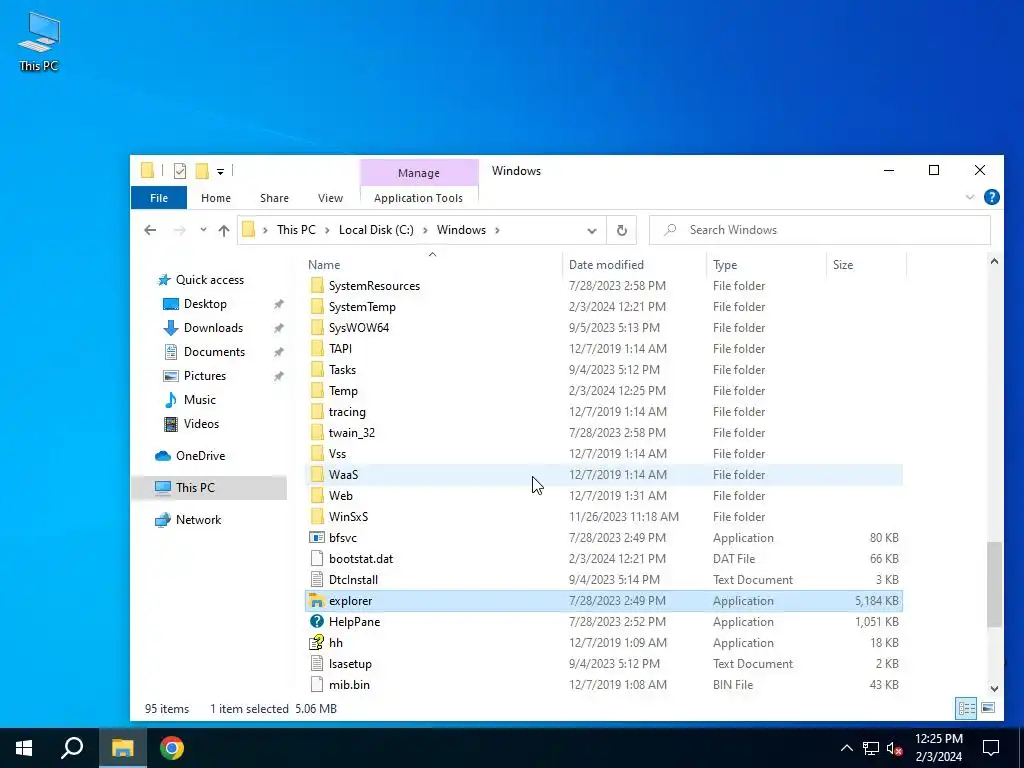Select the HelpPane application icon
1024x768 pixels.
click(317, 622)
